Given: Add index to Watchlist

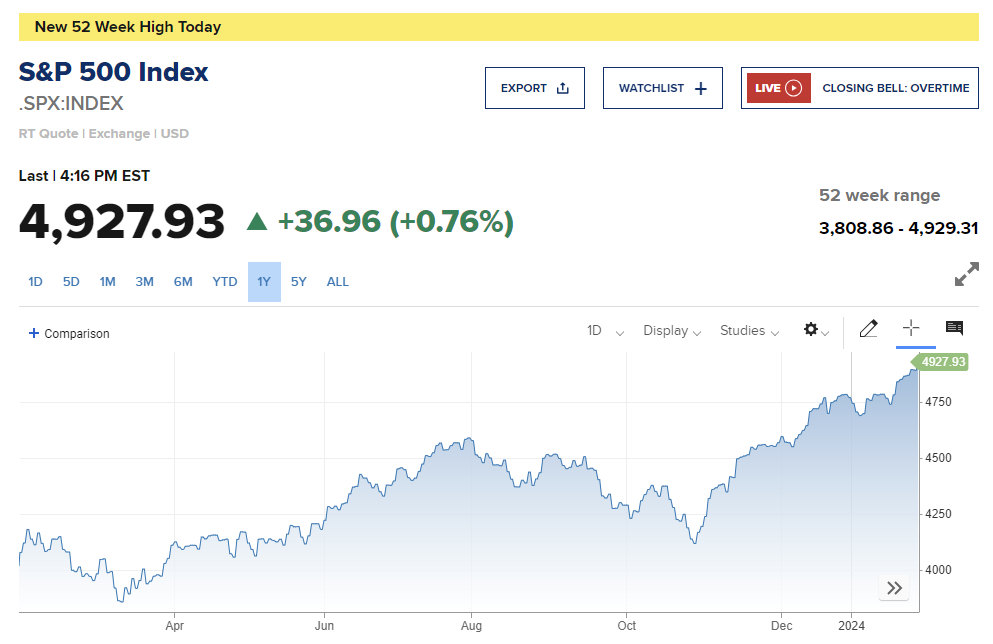Looking at the screenshot, I should [x=662, y=88].
